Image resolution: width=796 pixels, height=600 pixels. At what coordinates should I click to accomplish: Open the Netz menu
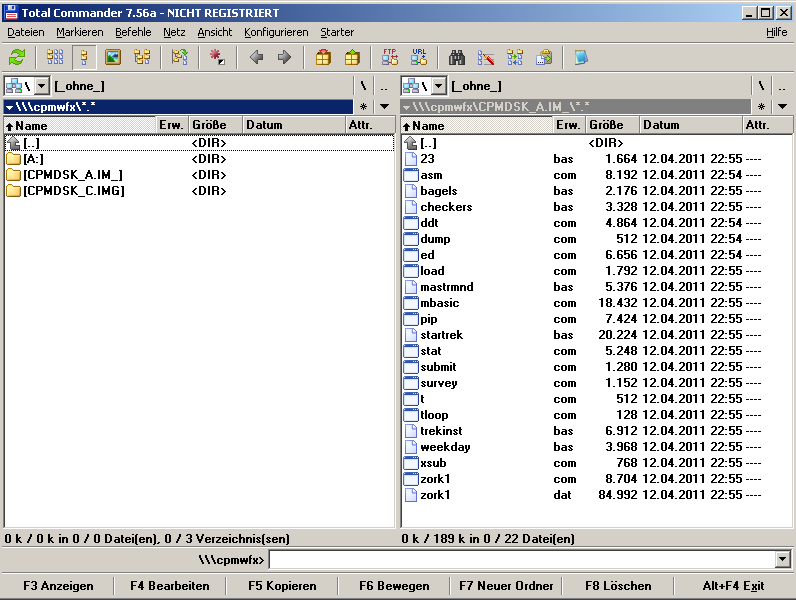(x=174, y=32)
